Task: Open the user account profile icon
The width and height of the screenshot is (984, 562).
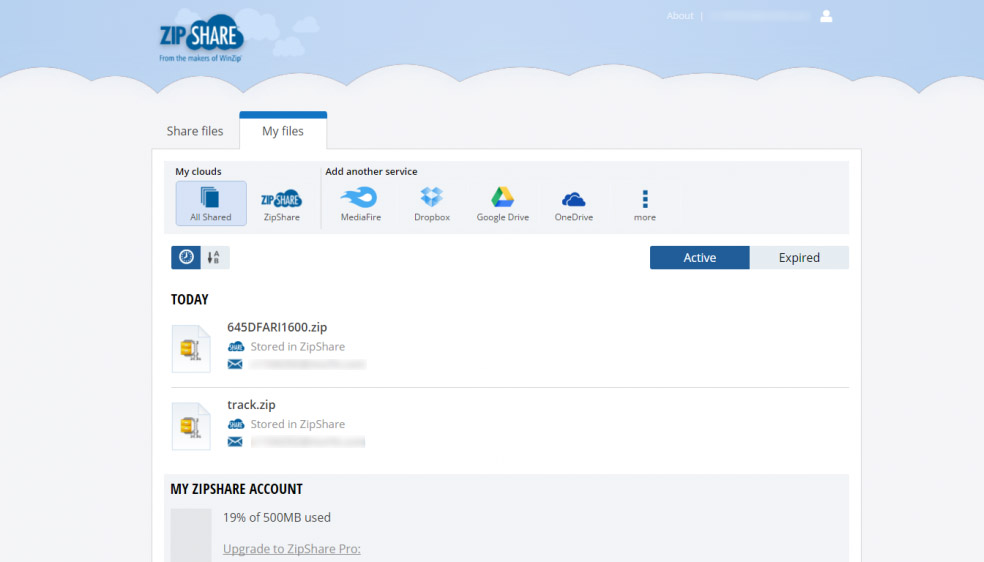Action: click(x=826, y=16)
